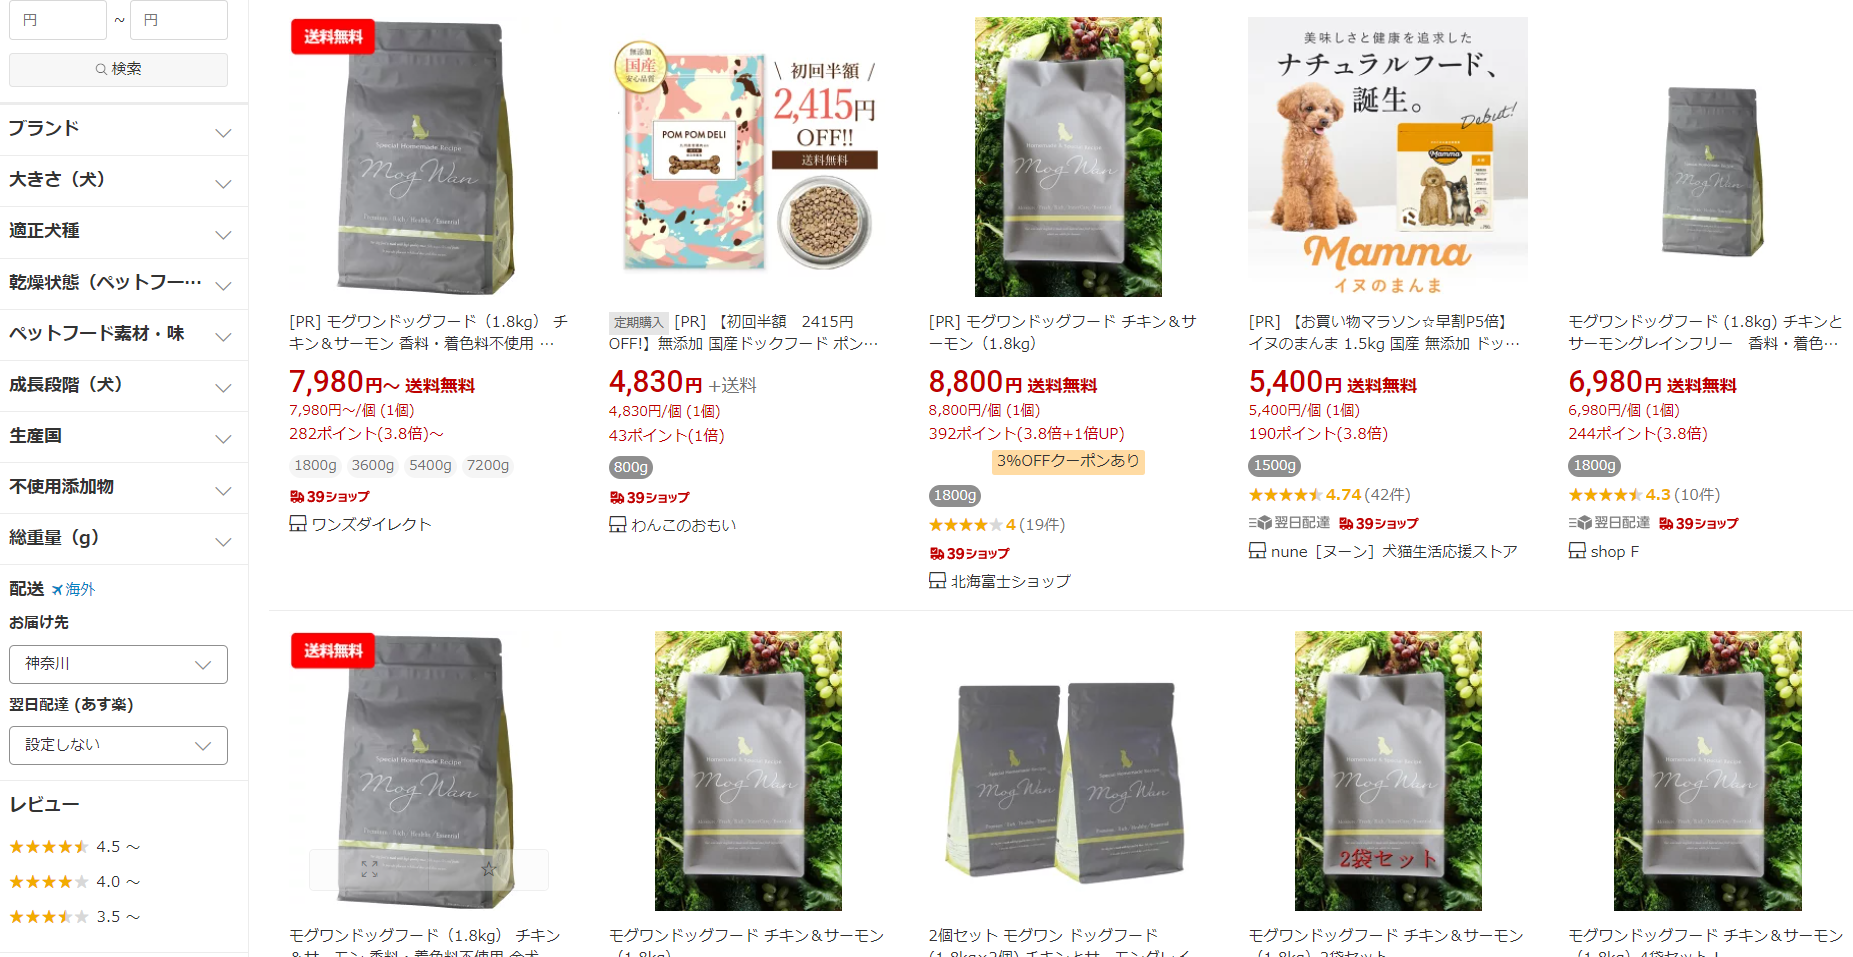Select the 3600g size option chip
This screenshot has width=1853, height=957.
pos(373,466)
